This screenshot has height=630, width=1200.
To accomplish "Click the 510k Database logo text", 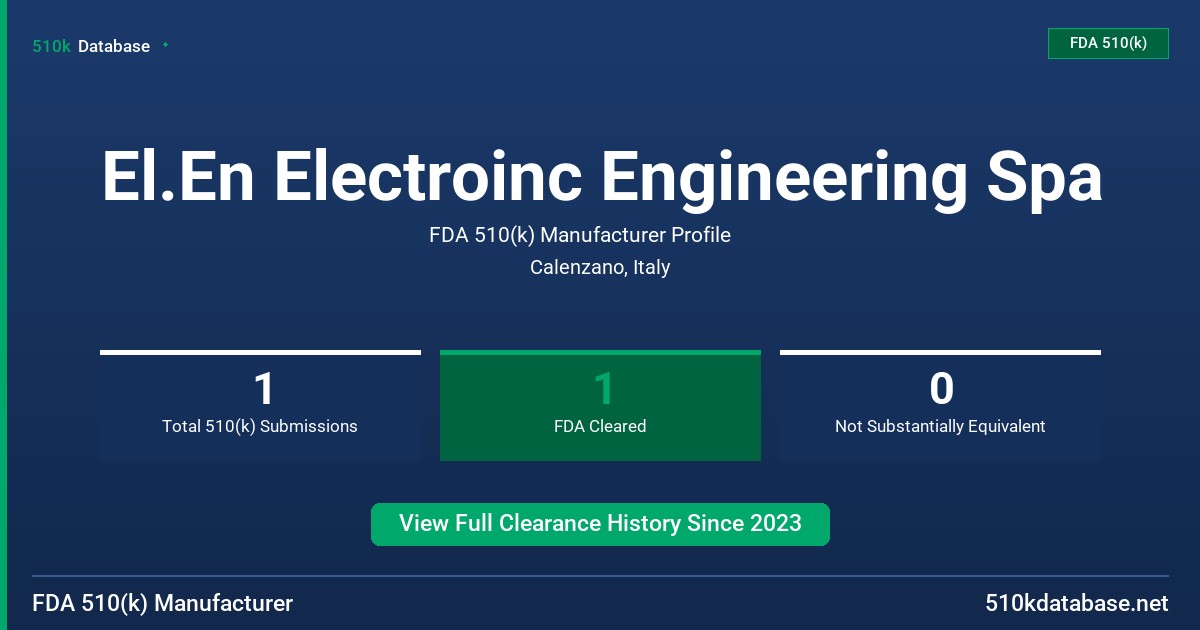I will pos(91,46).
